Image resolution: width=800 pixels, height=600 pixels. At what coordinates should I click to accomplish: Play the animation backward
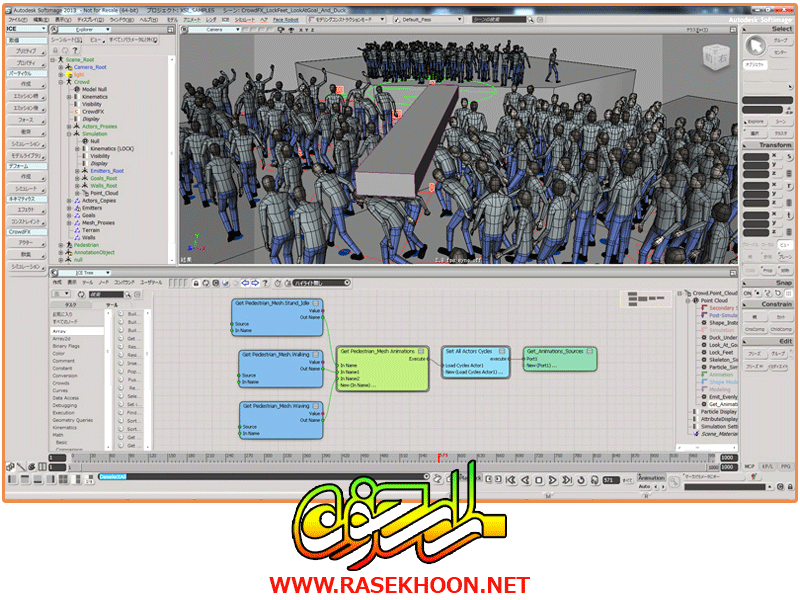point(525,480)
